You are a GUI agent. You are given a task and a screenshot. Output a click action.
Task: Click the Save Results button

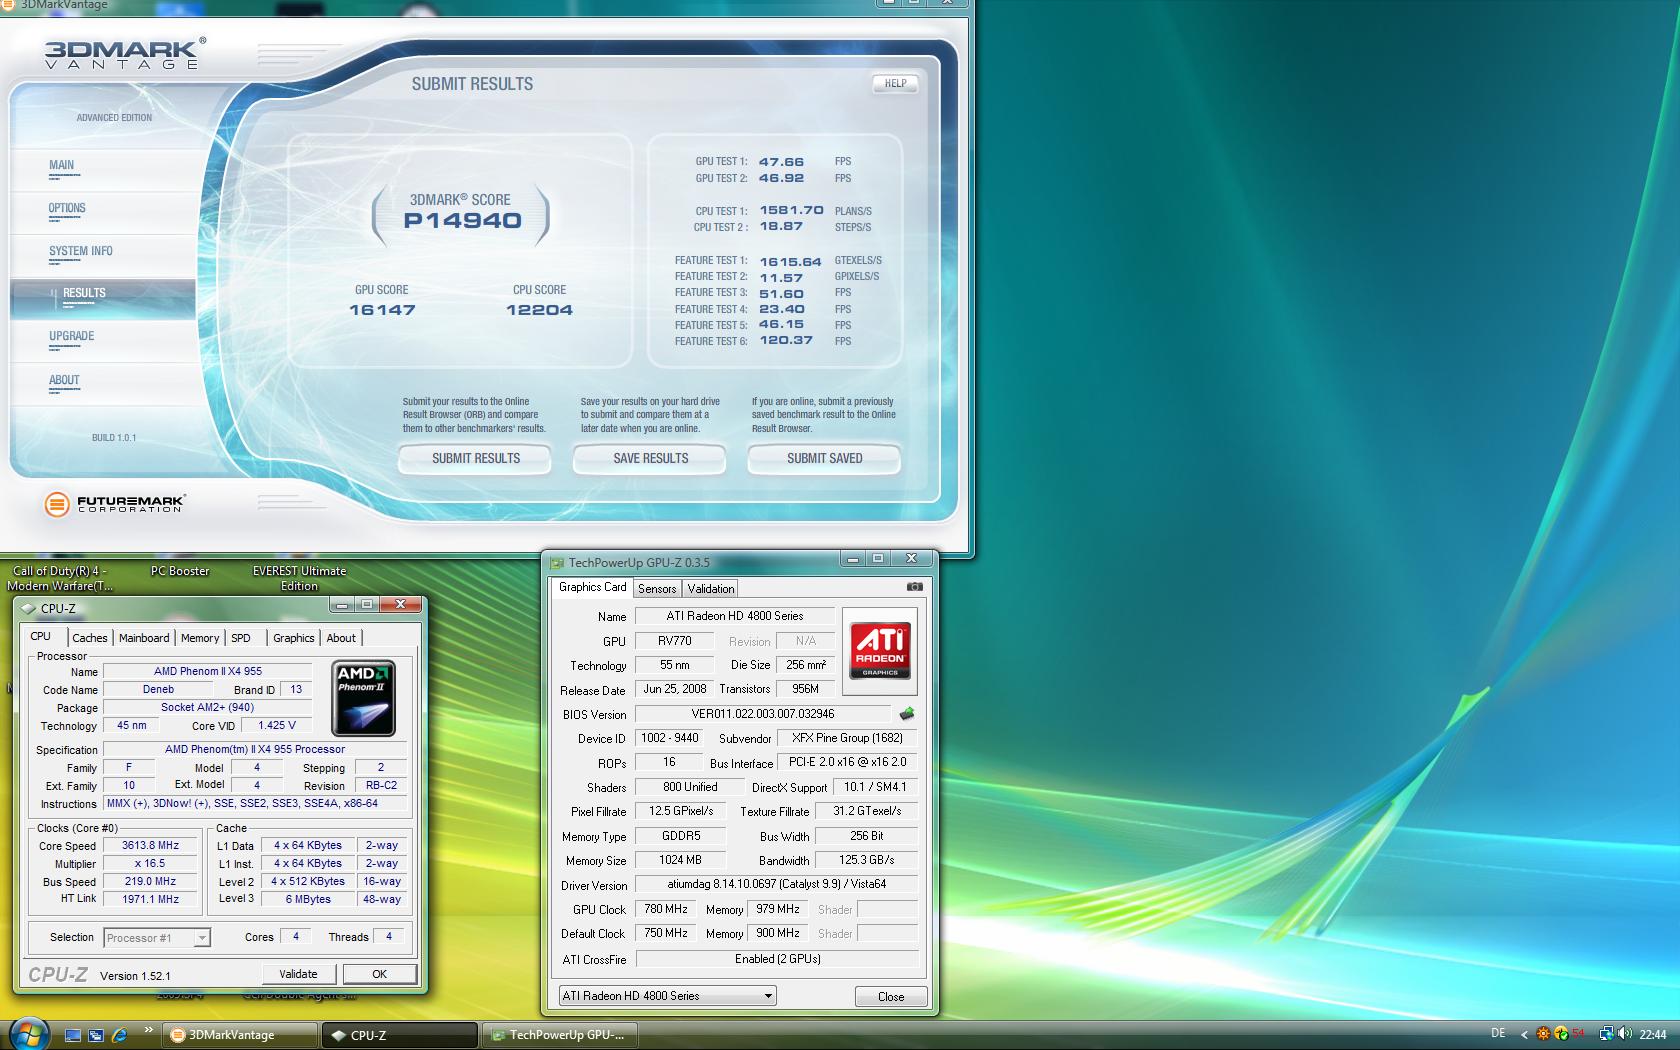[x=650, y=458]
